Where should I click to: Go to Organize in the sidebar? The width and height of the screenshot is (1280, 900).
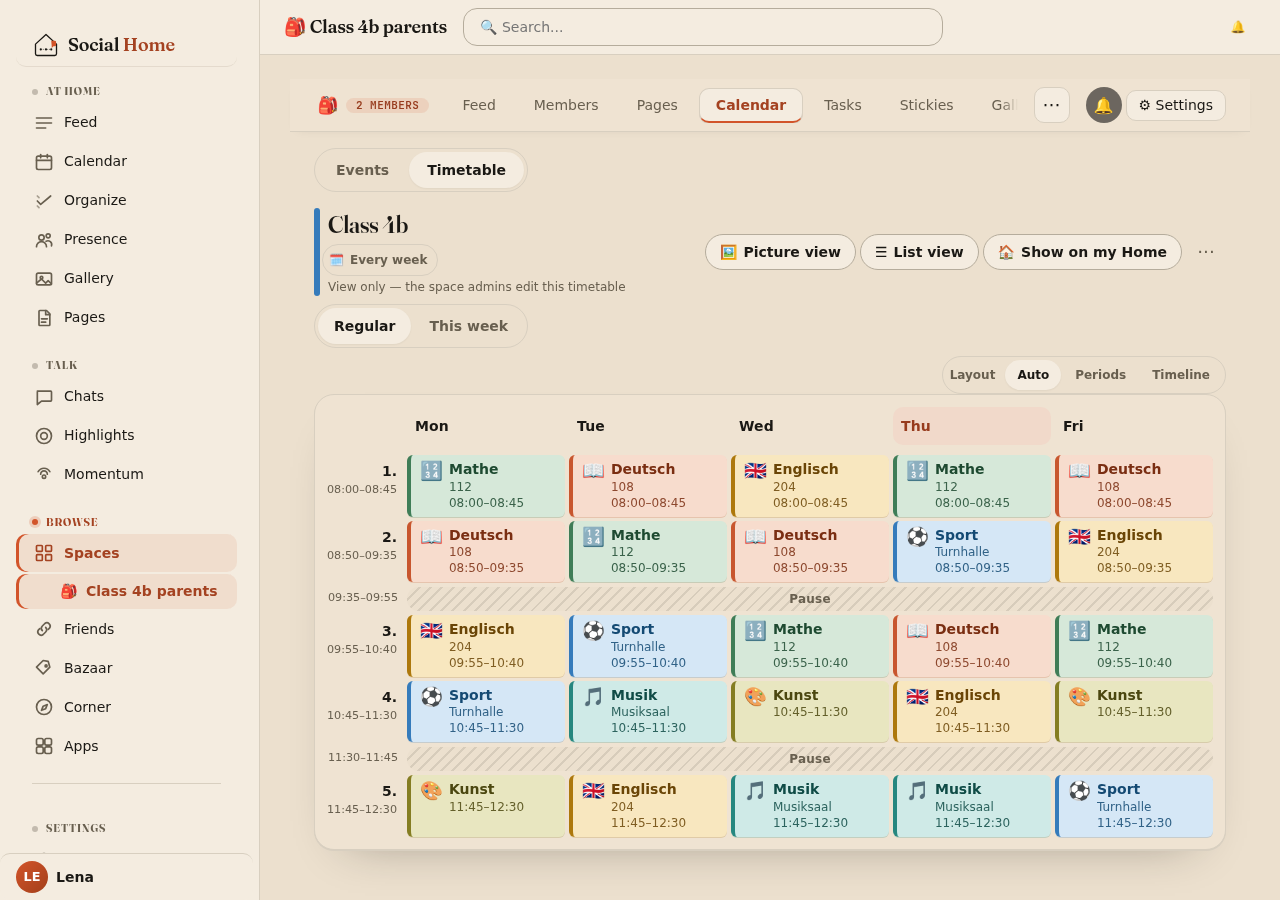click(126, 200)
